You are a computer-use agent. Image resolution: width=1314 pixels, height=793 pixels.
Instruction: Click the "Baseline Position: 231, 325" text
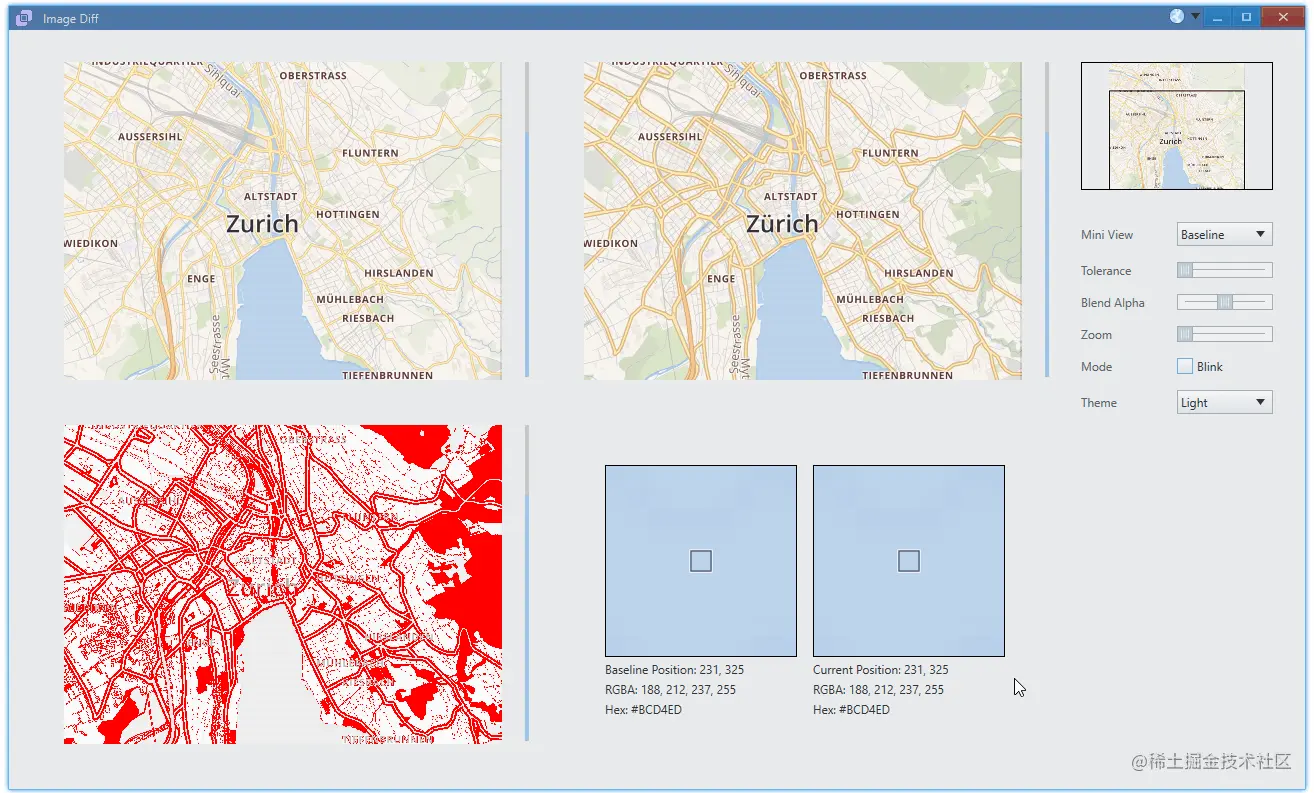tap(675, 670)
